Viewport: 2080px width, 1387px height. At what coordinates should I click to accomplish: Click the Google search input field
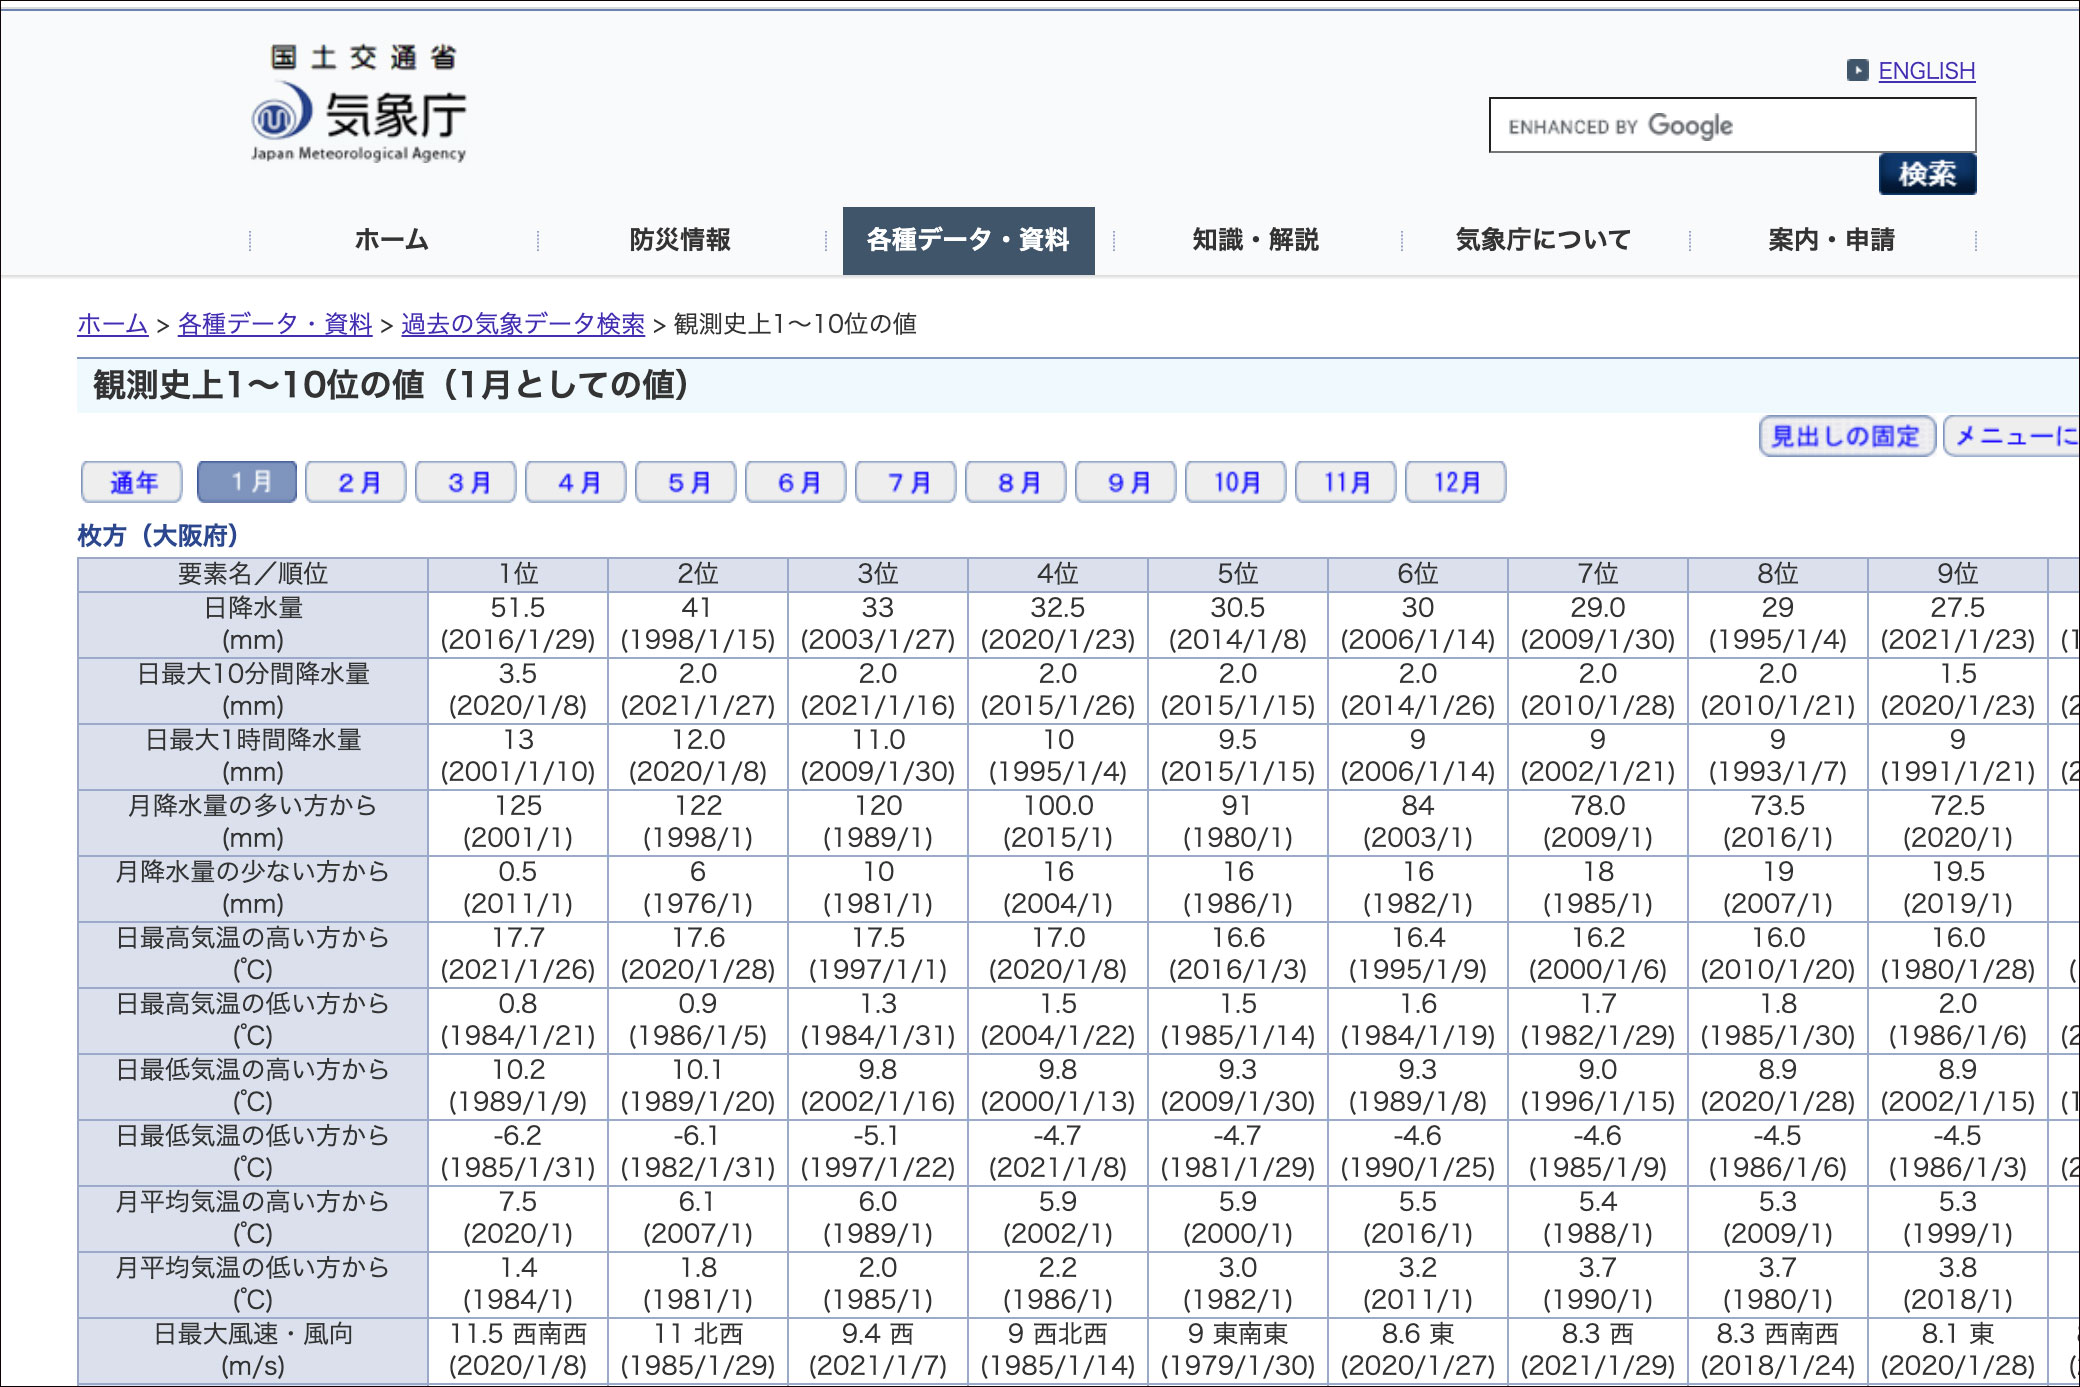(x=1731, y=126)
